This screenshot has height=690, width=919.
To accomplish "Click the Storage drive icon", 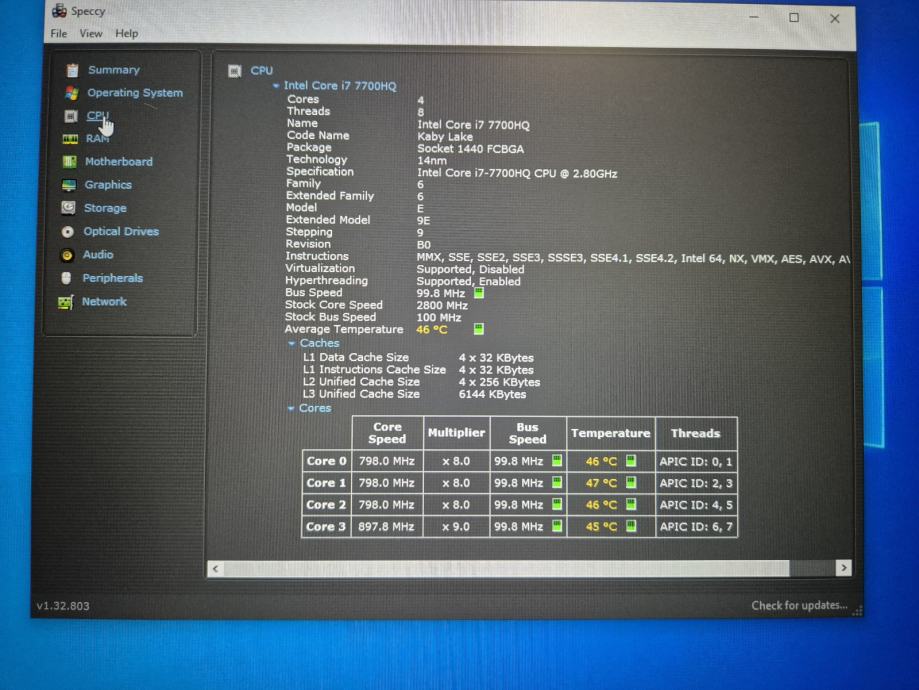I will click(x=69, y=208).
